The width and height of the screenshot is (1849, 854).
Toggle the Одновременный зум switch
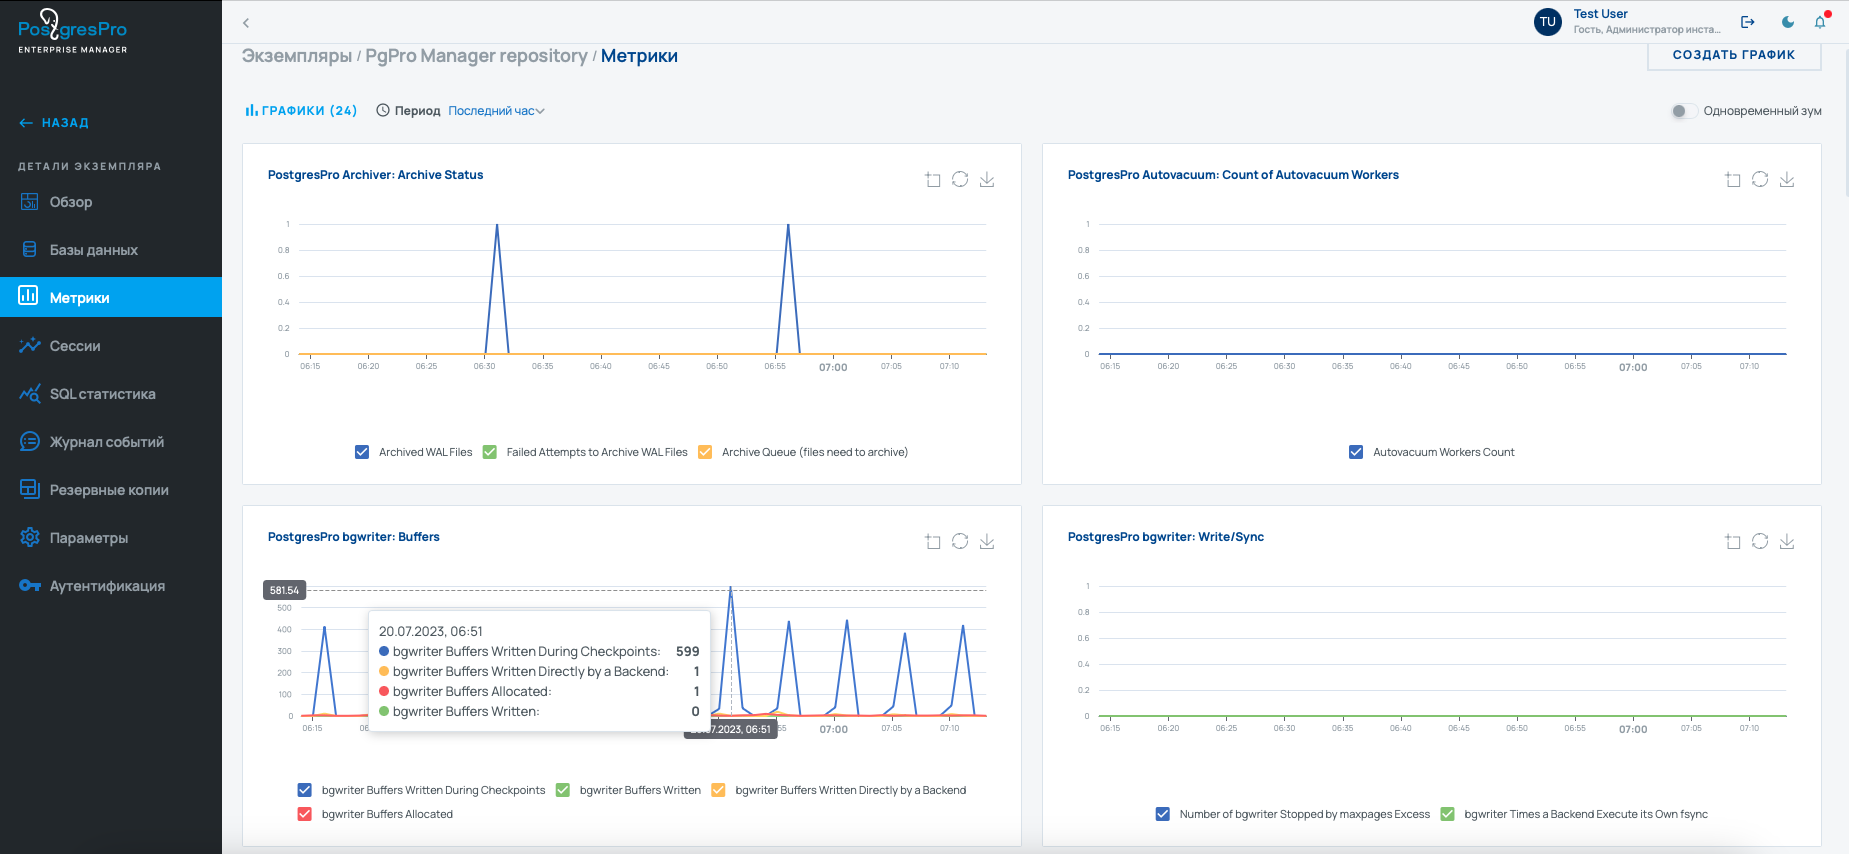1683,111
